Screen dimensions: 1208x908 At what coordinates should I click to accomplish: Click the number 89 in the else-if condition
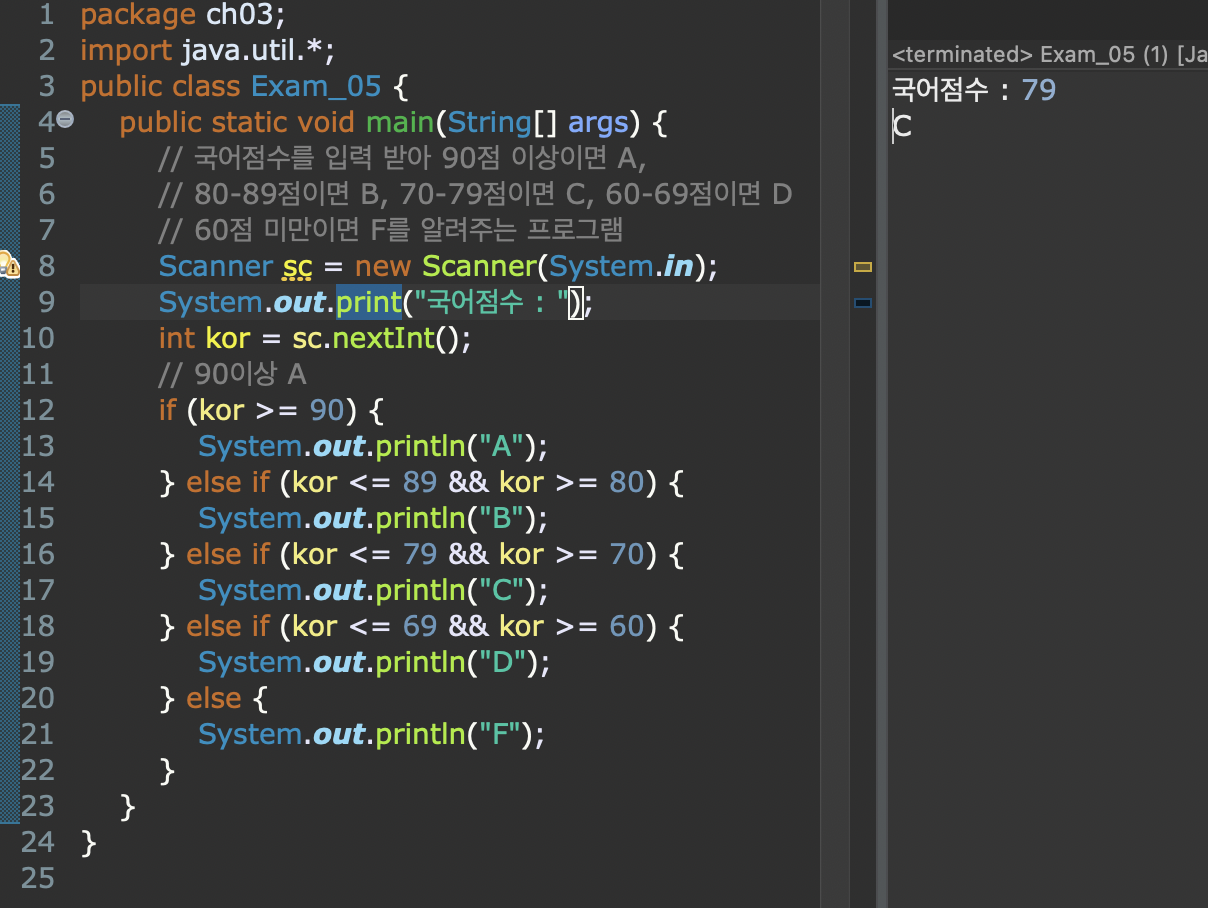click(420, 482)
